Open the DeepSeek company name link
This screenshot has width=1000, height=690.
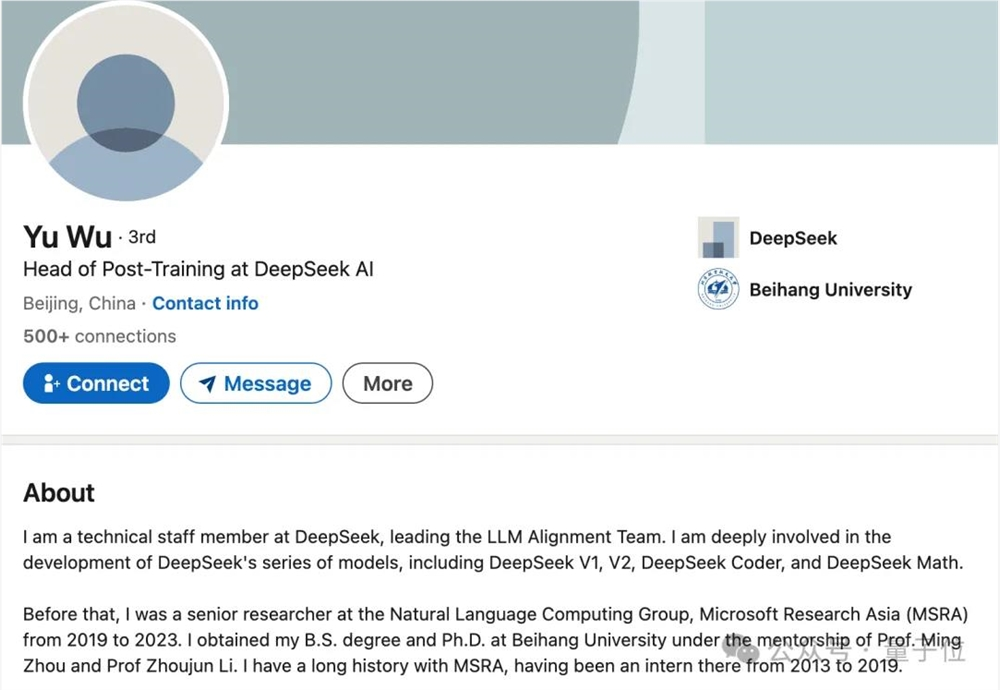[793, 238]
